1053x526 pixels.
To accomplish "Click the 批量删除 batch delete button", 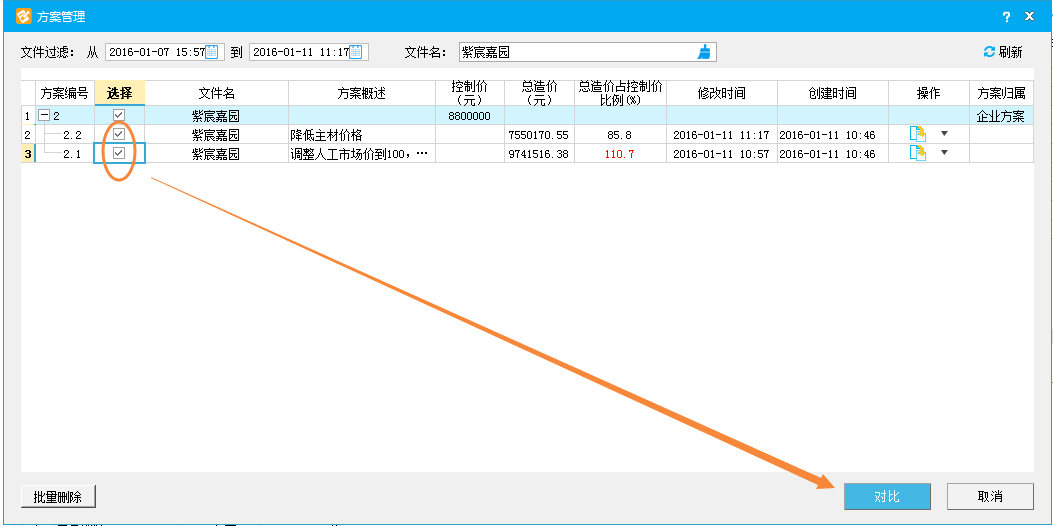I will click(x=58, y=497).
